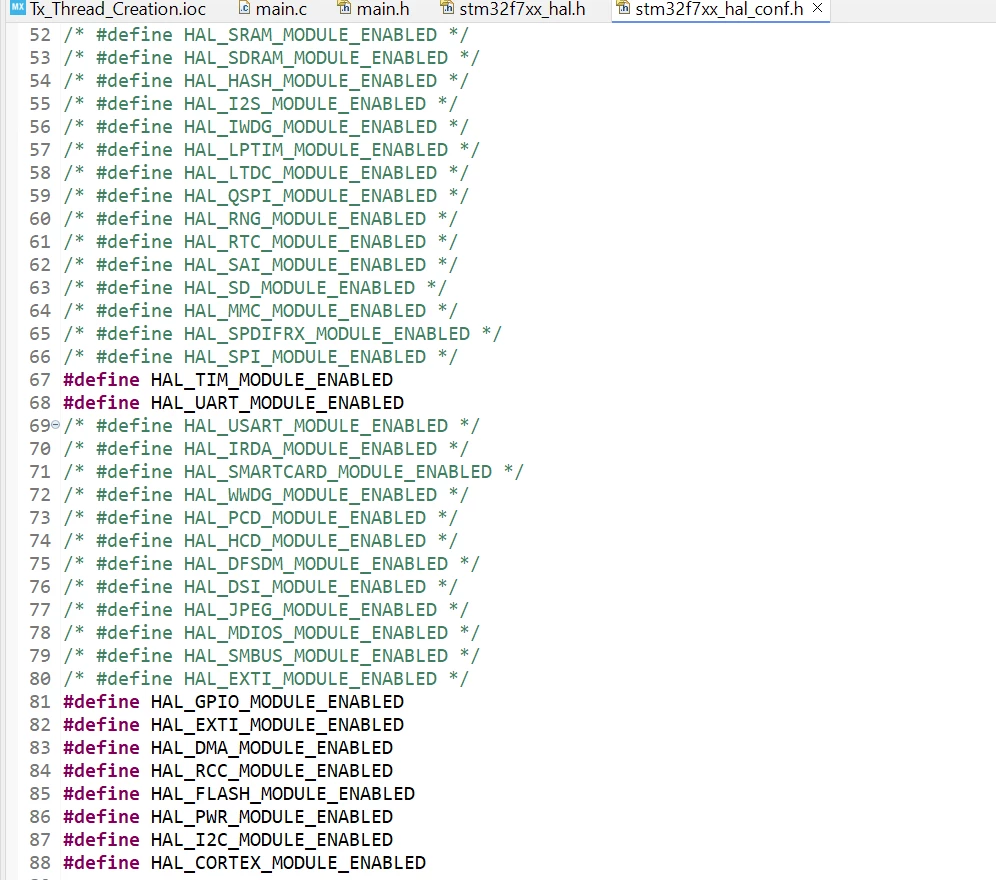996x880 pixels.
Task: Click line 67 HAL_TIM_MODULE_ENABLED
Action: pyautogui.click(x=228, y=380)
